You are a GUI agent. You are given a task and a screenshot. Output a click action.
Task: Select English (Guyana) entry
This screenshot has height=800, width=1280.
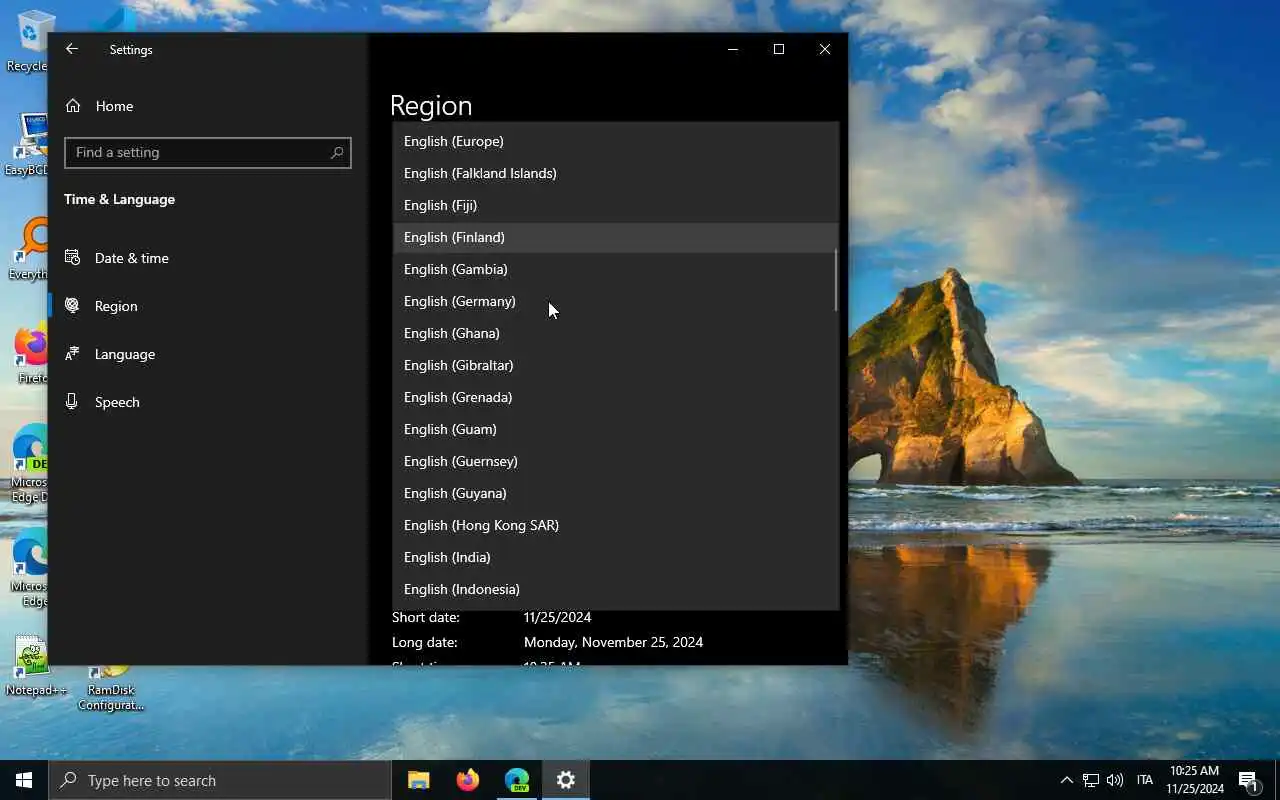coord(615,493)
